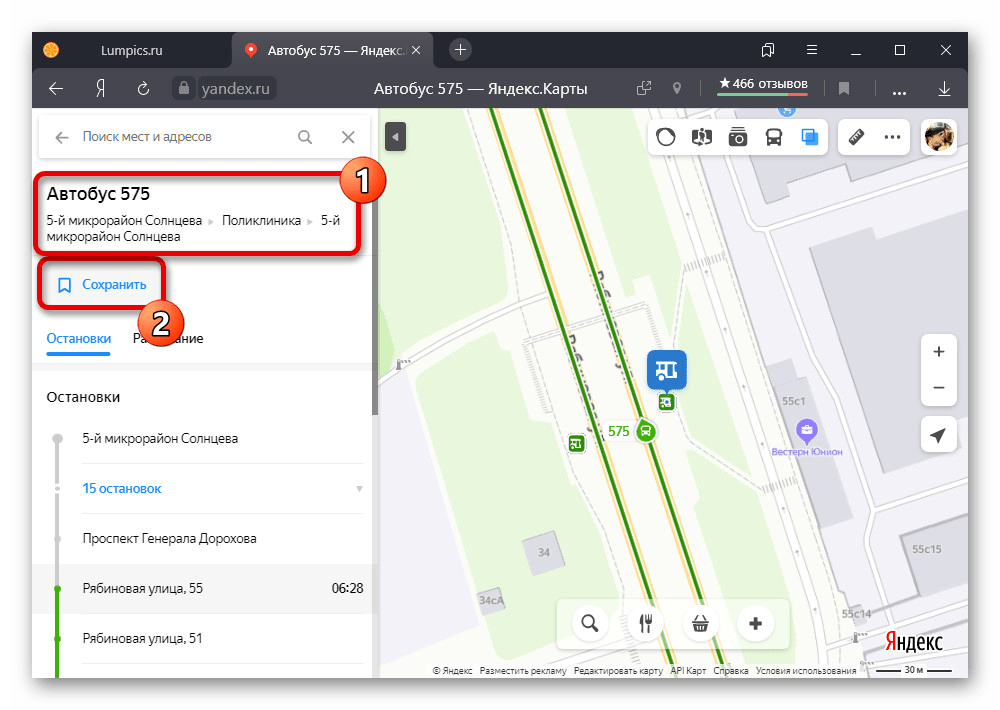
Task: Save route with Сохранить button
Action: [x=103, y=285]
